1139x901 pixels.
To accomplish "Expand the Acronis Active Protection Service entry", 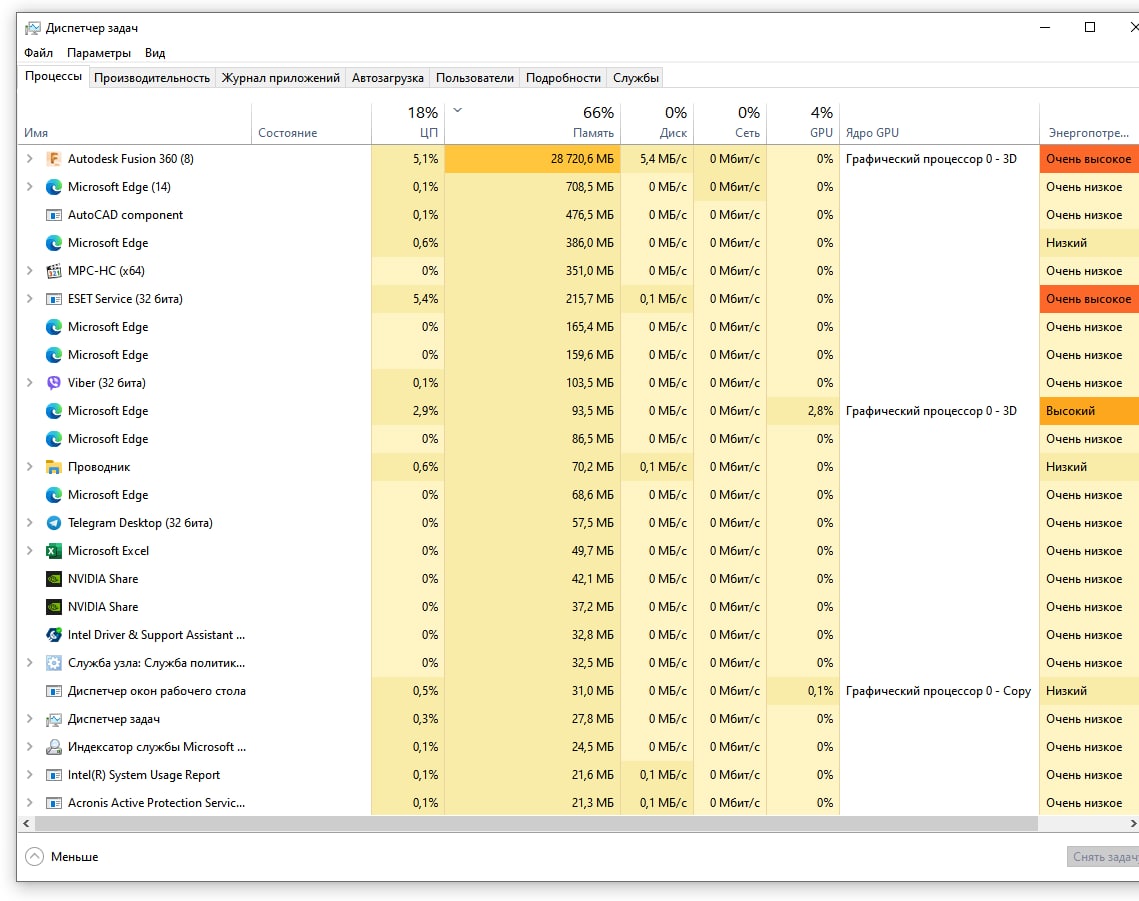I will point(29,803).
